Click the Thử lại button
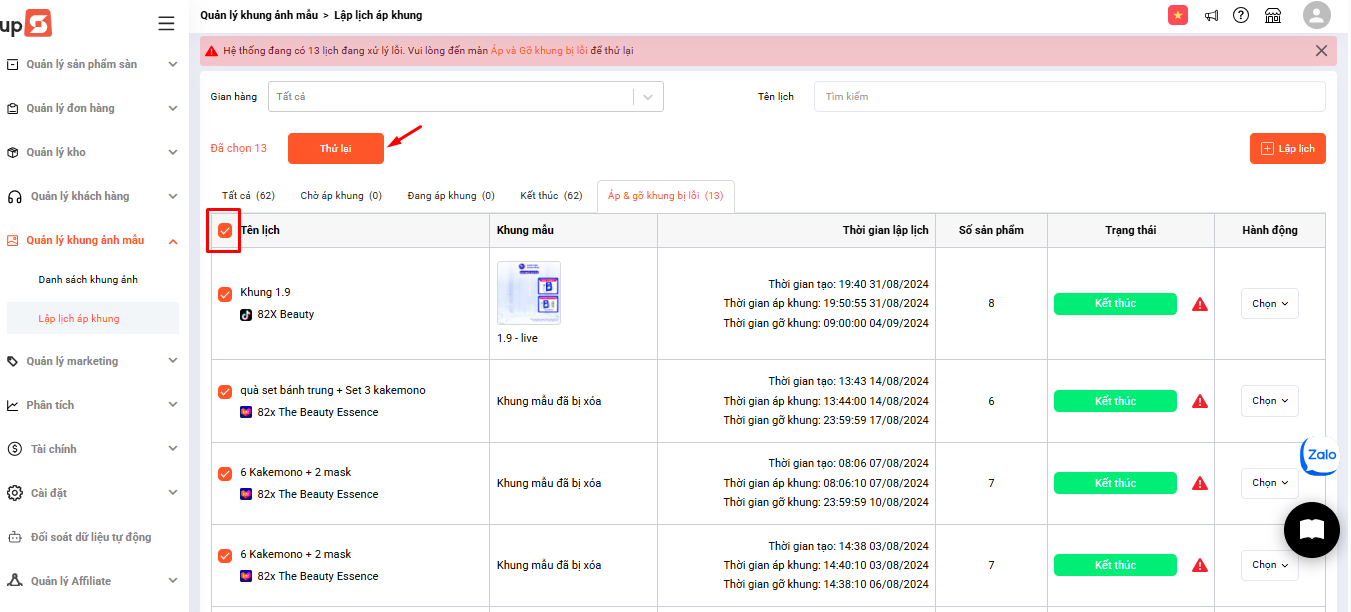1351x612 pixels. (335, 148)
